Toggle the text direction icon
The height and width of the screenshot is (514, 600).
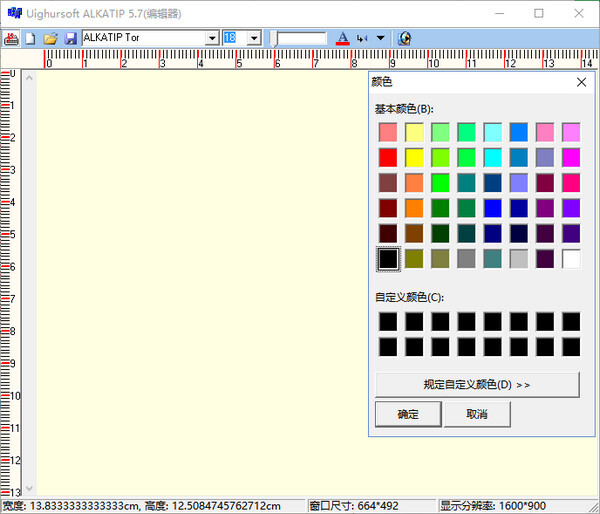pyautogui.click(x=362, y=38)
